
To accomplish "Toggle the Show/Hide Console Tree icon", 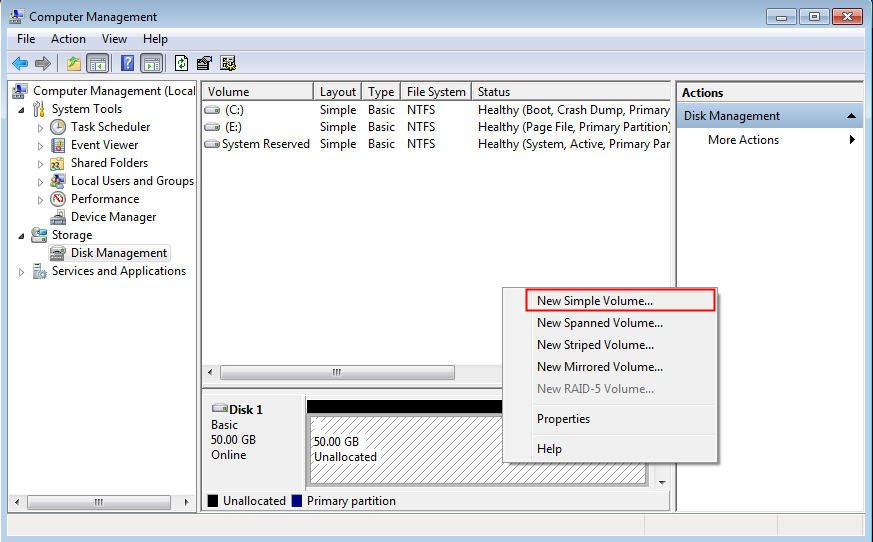I will coord(98,64).
